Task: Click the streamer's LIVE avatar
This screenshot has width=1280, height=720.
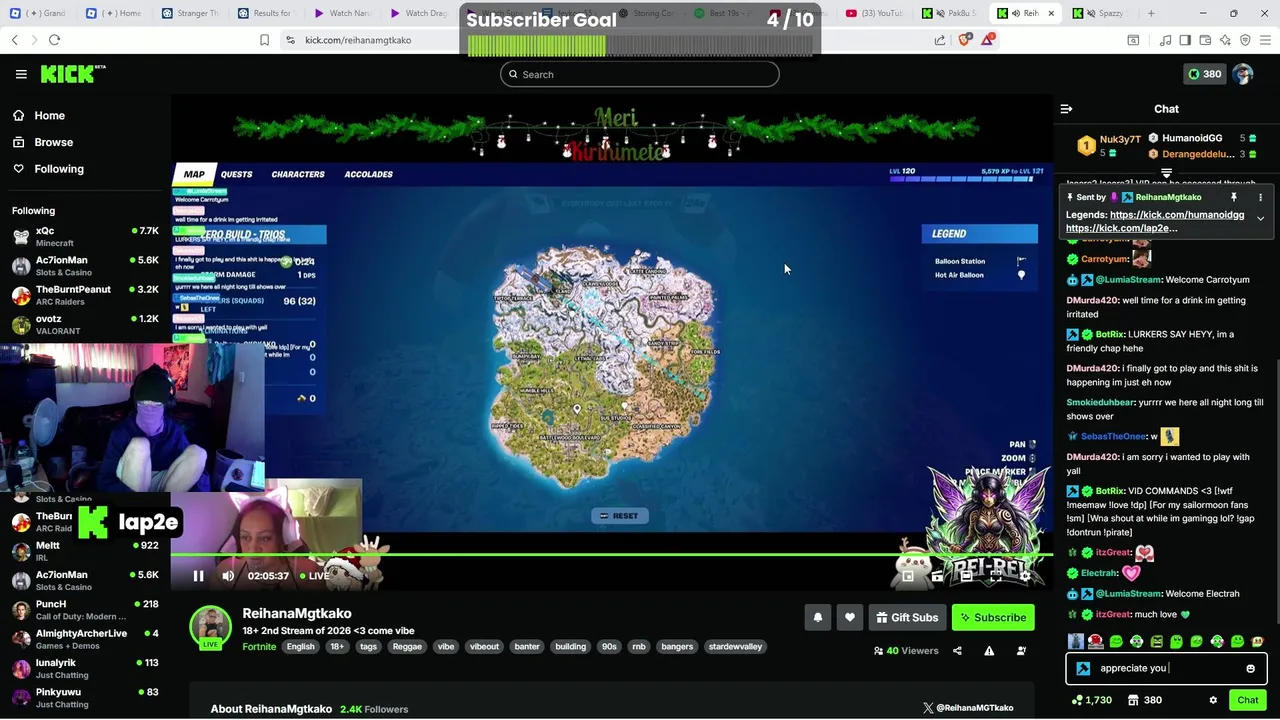Action: point(210,627)
